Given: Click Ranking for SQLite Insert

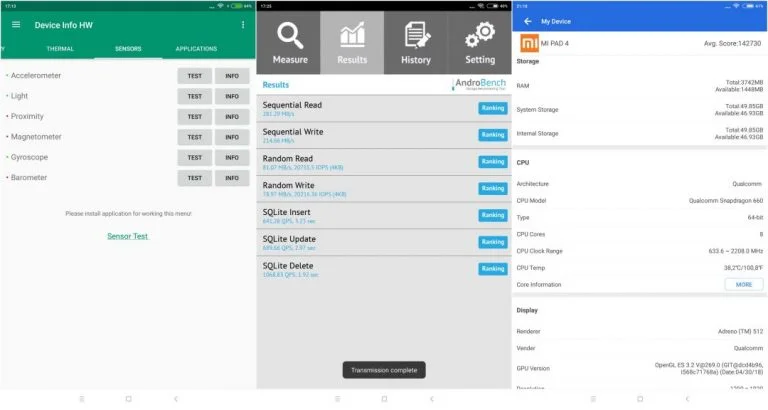Looking at the screenshot, I should (493, 215).
